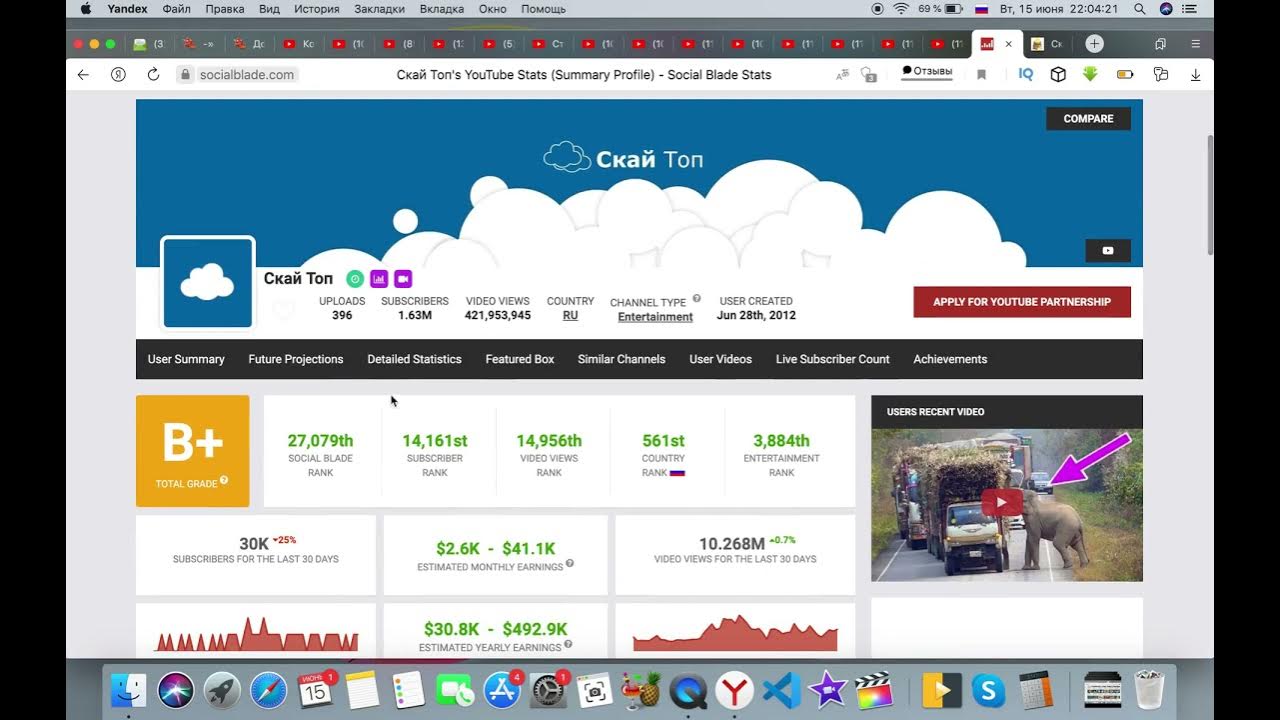Play the users recent video thumbnail
This screenshot has width=1280, height=720.
(x=1007, y=505)
